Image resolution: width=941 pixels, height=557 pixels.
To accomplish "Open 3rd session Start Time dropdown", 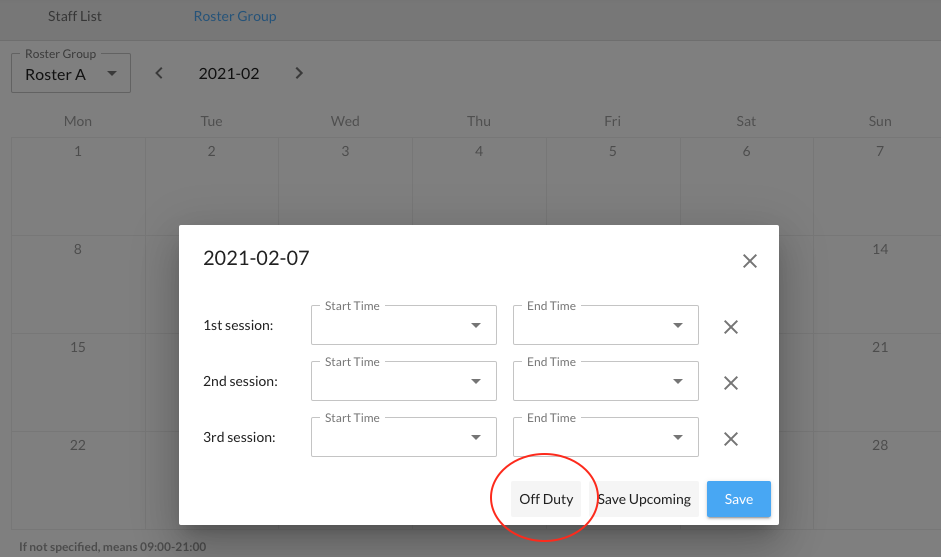I will [403, 438].
